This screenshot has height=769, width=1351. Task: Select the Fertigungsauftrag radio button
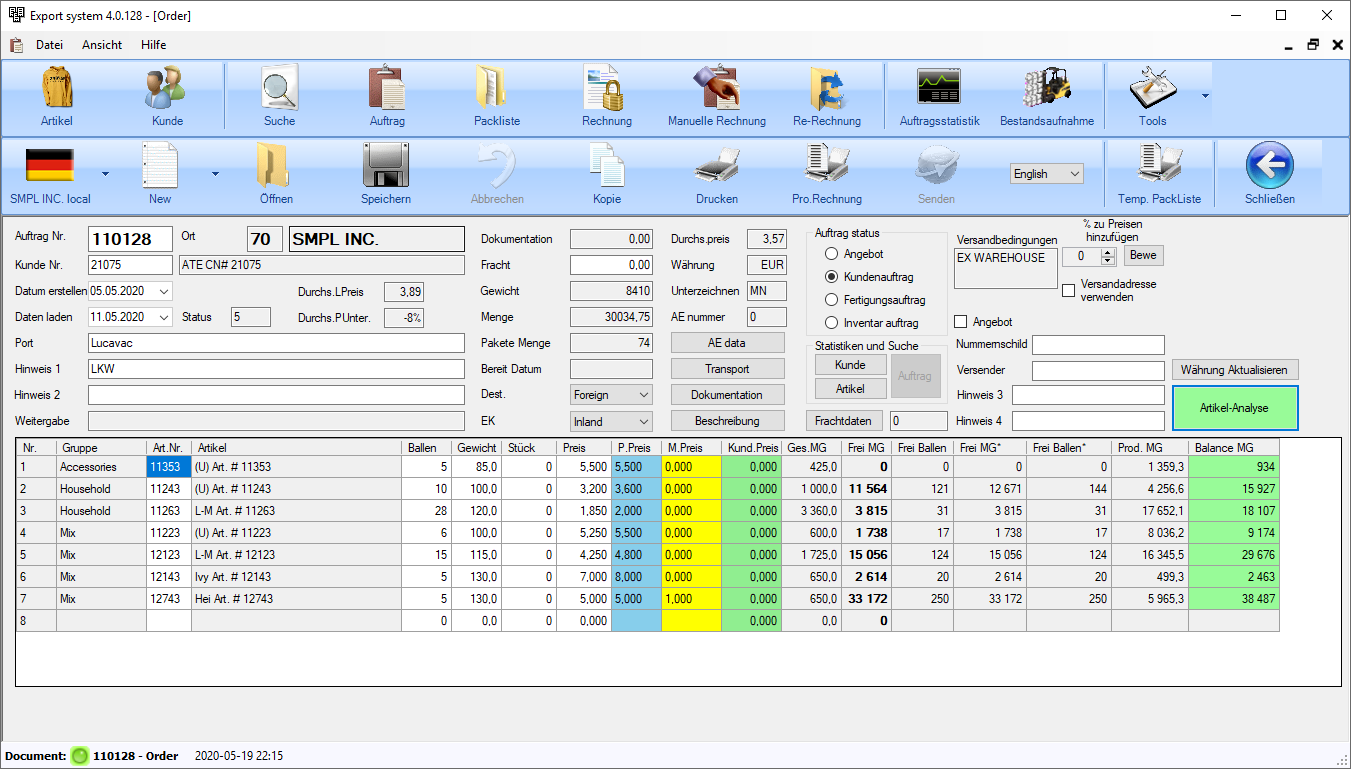831,300
